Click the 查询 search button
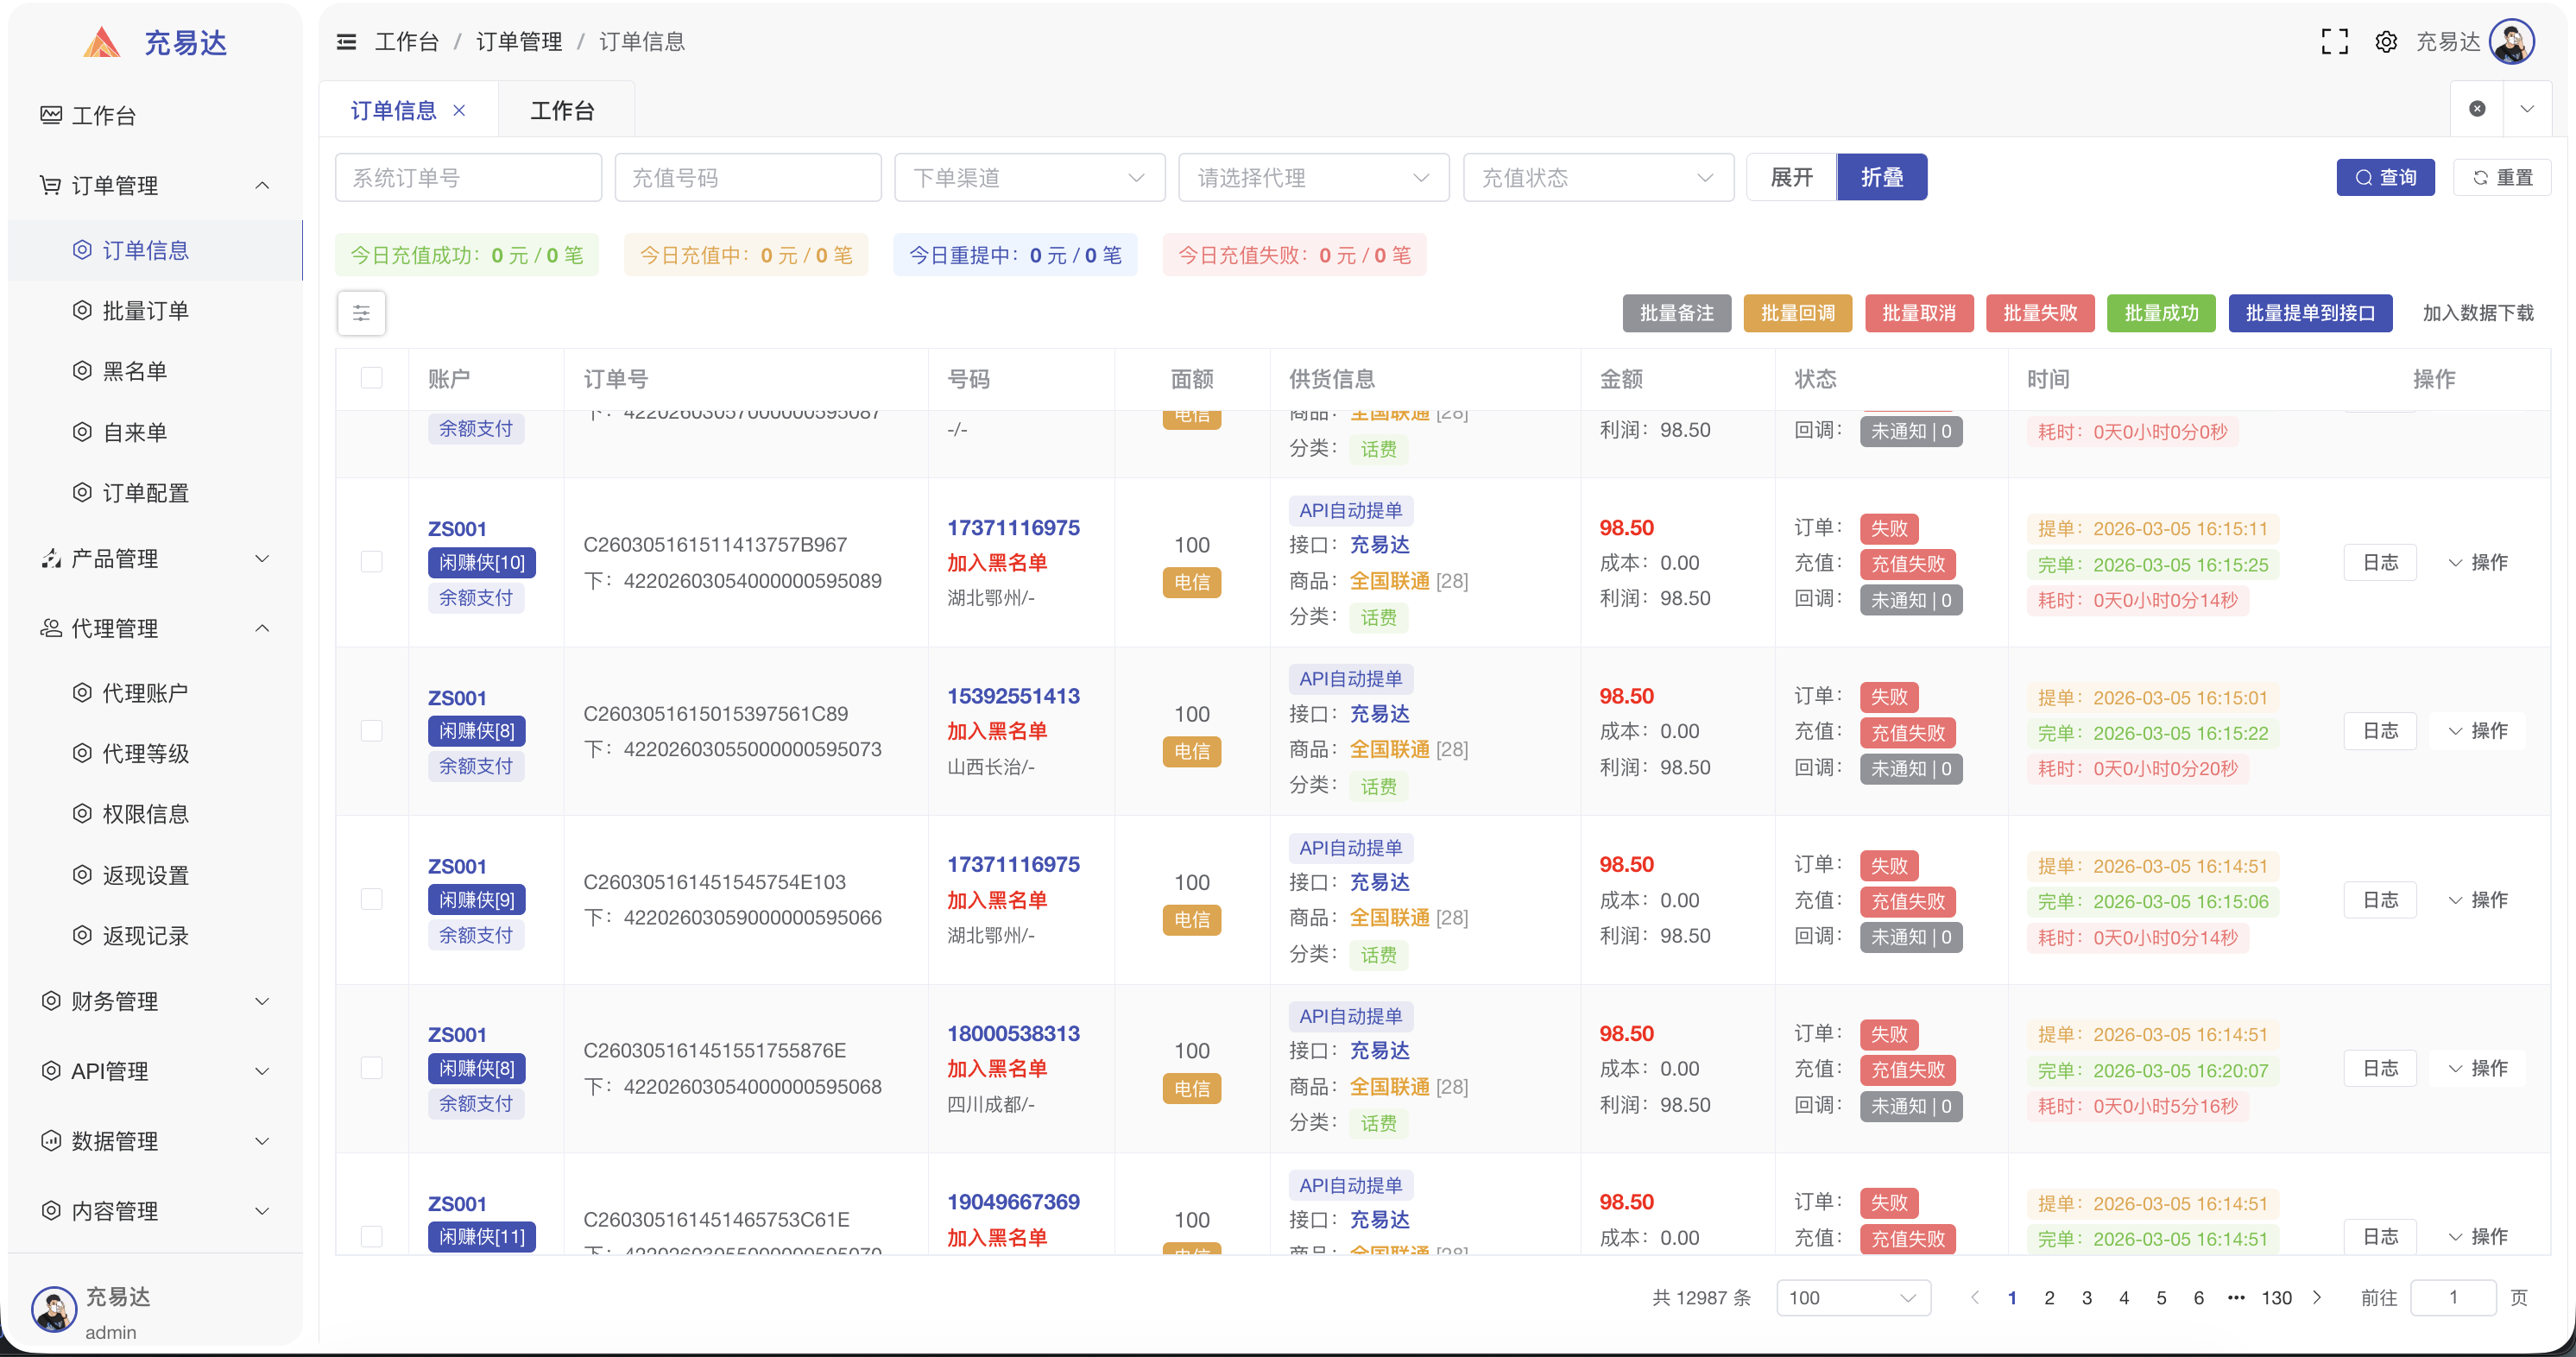This screenshot has height=1357, width=2576. click(x=2385, y=177)
